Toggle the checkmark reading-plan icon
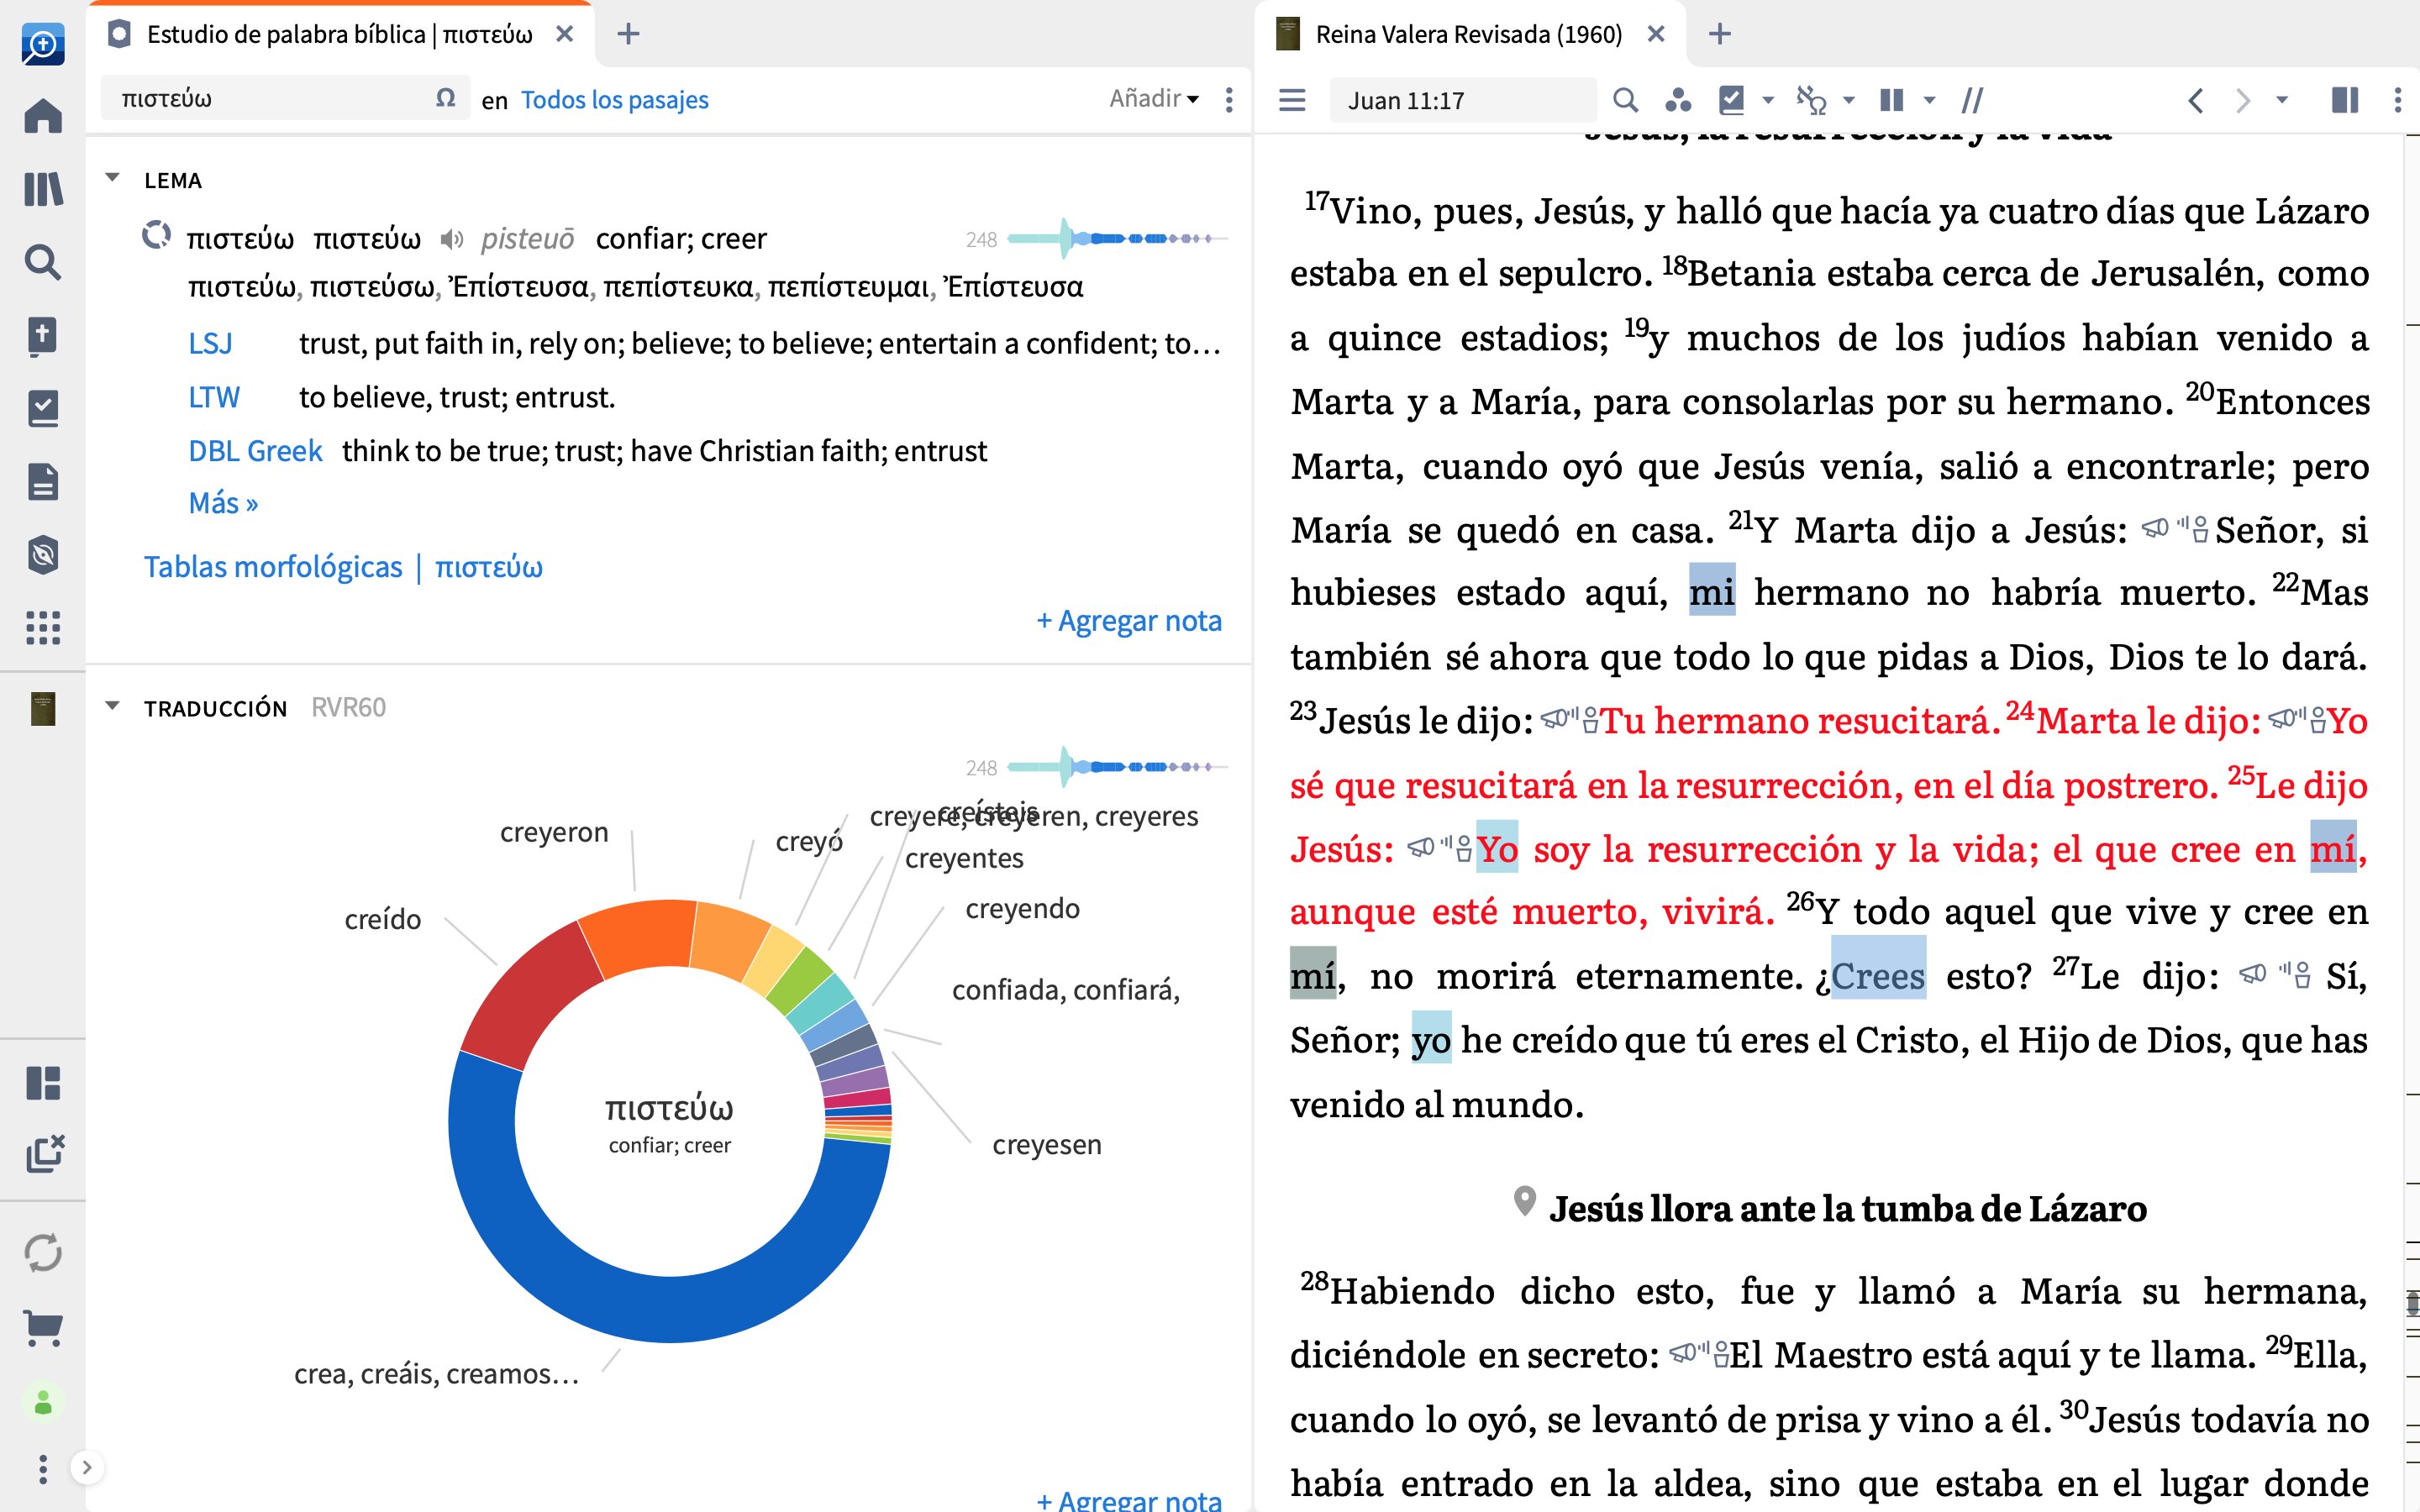2420x1512 pixels. point(1731,100)
